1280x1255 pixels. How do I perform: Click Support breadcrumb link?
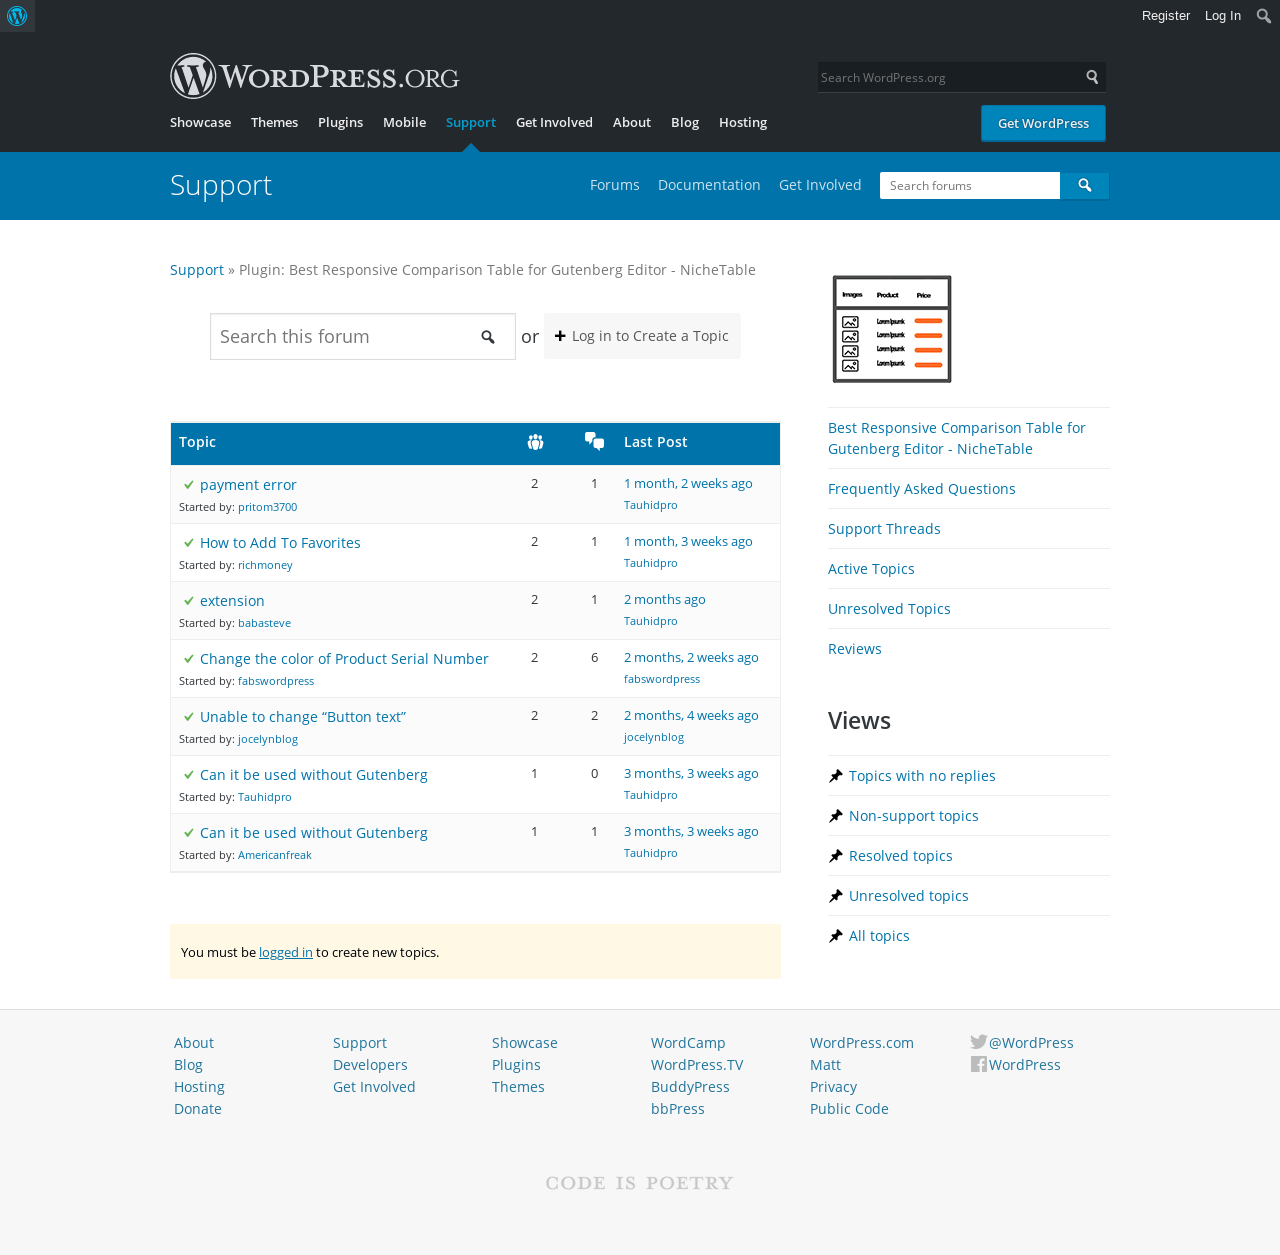point(197,270)
